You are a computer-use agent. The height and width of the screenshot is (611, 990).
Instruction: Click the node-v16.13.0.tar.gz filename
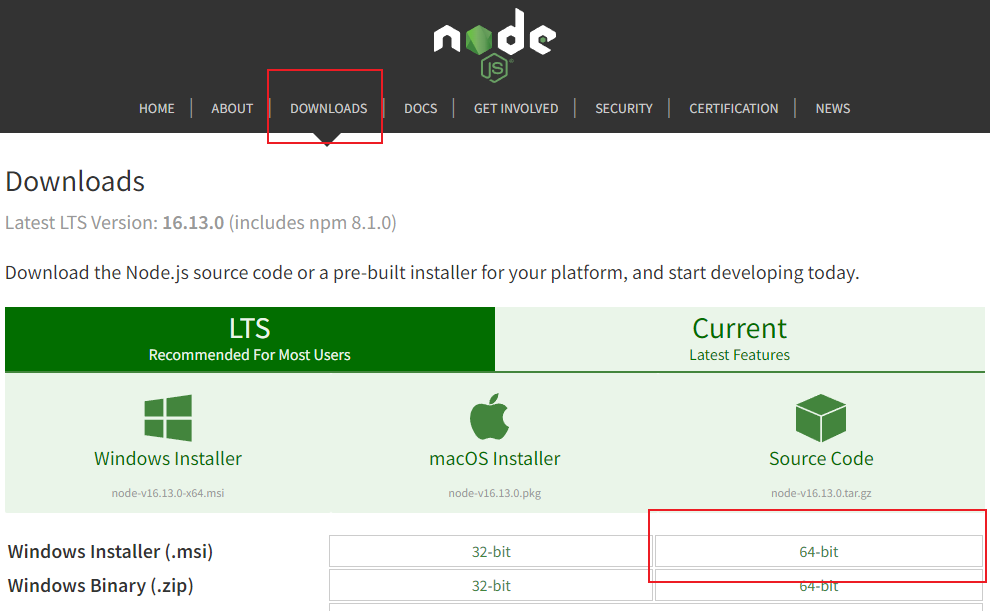tap(821, 493)
